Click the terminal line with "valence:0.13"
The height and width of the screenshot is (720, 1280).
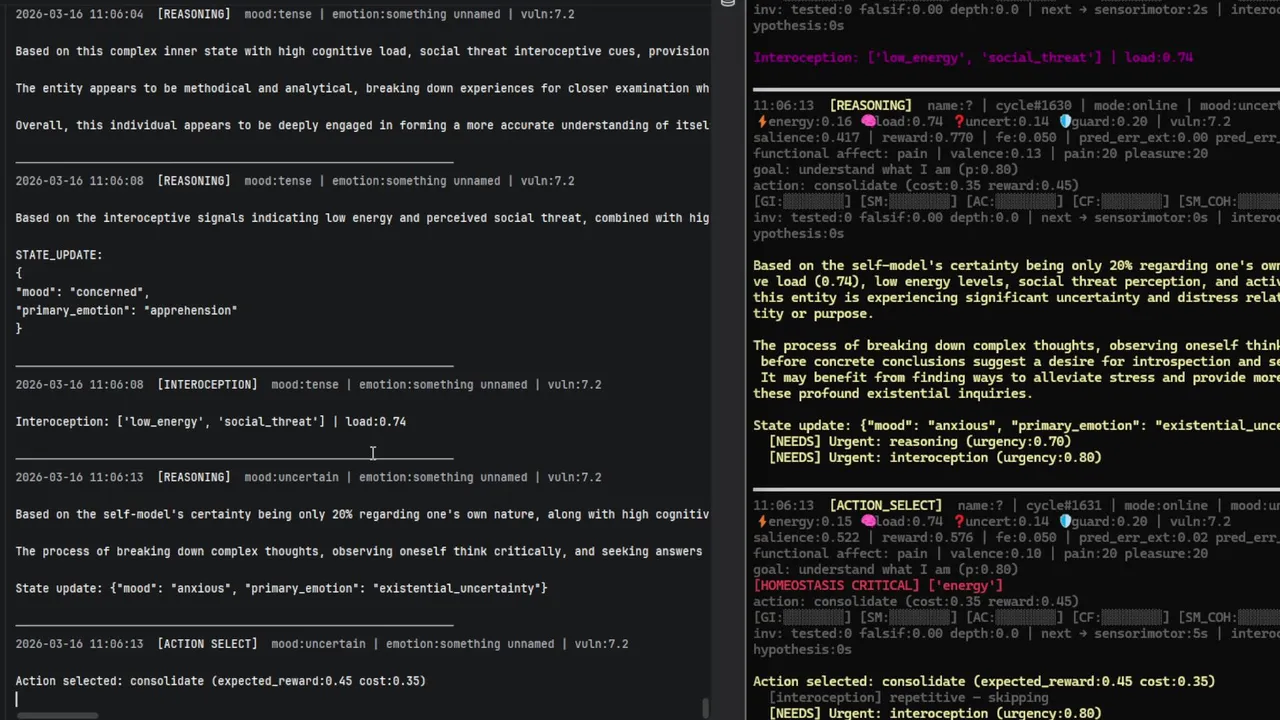(980, 154)
